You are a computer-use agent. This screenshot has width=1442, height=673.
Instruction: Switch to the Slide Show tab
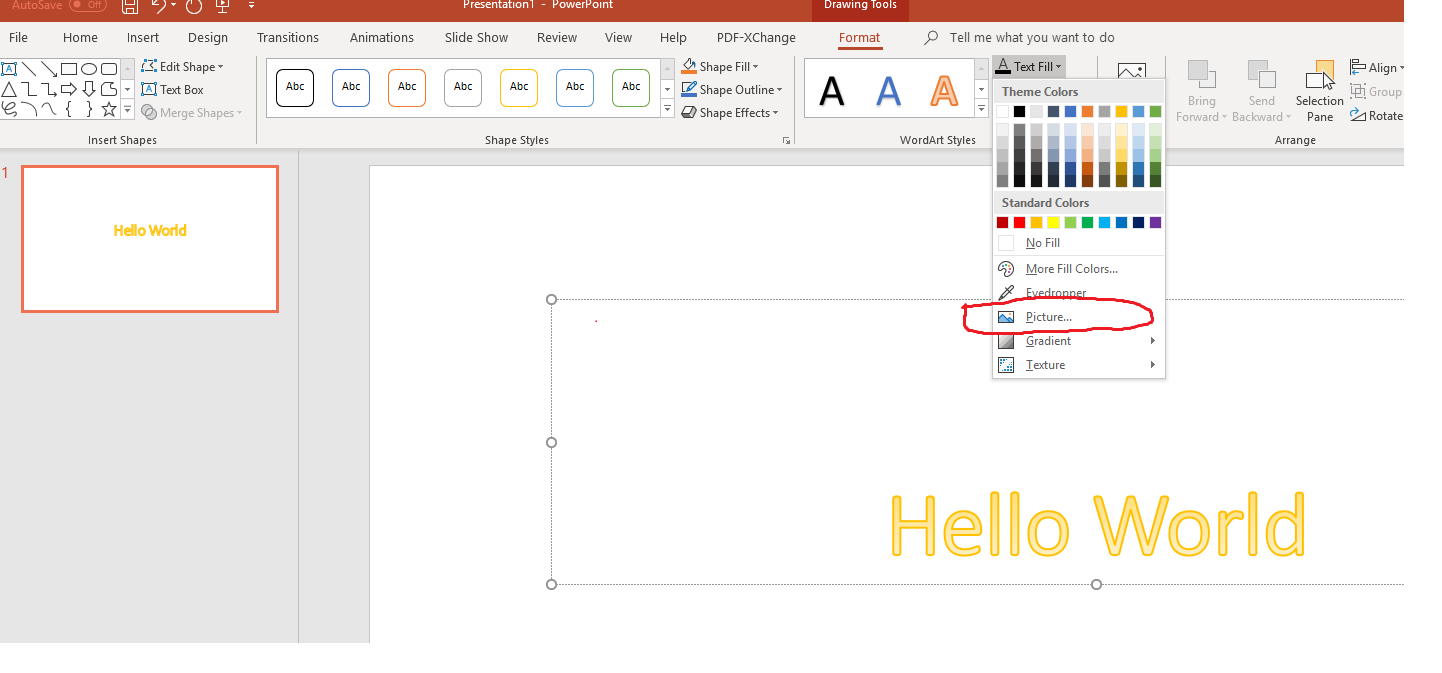click(477, 38)
